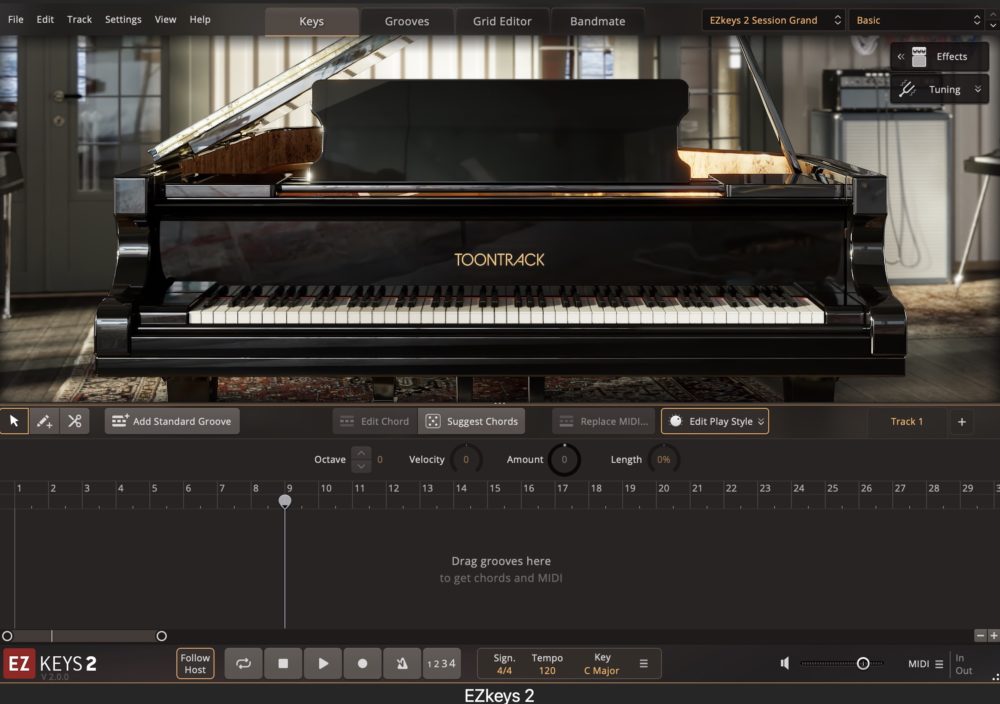1000x704 pixels.
Task: Click the master volume slider handle
Action: [862, 663]
